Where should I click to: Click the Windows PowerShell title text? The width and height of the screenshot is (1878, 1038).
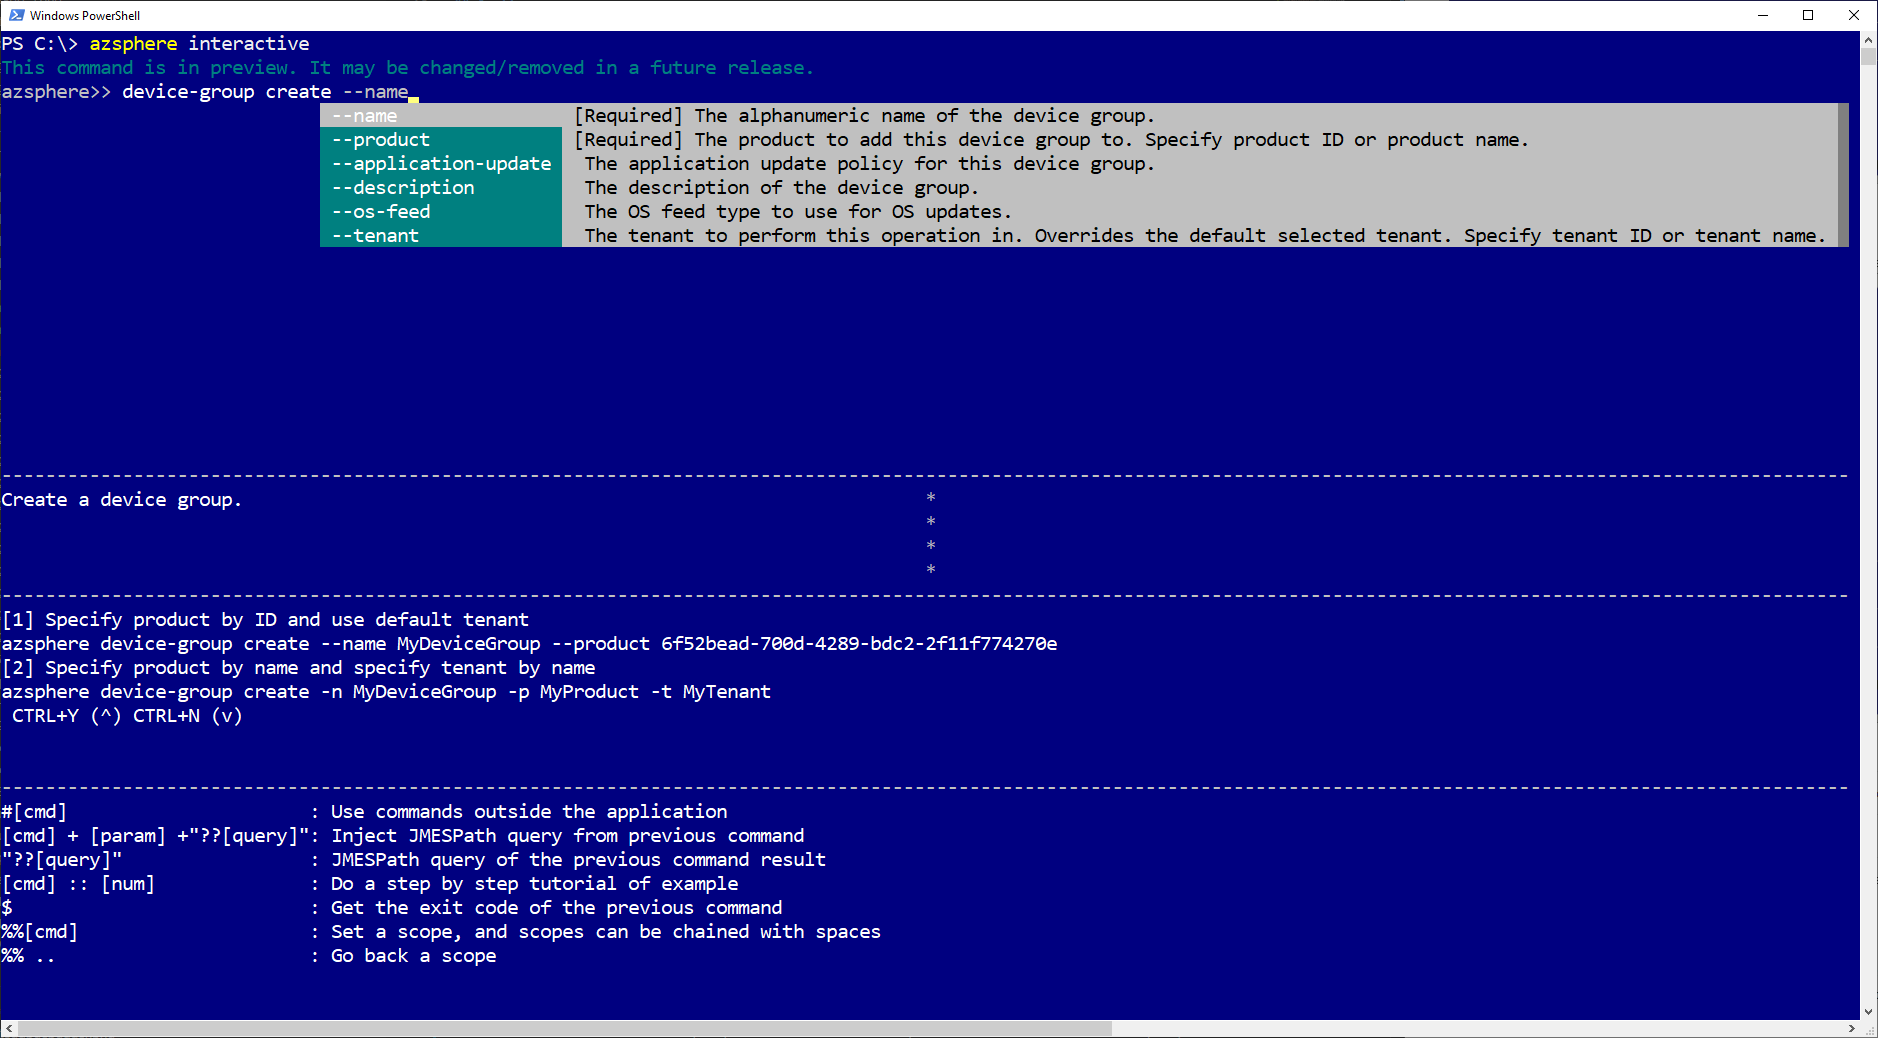tap(85, 15)
